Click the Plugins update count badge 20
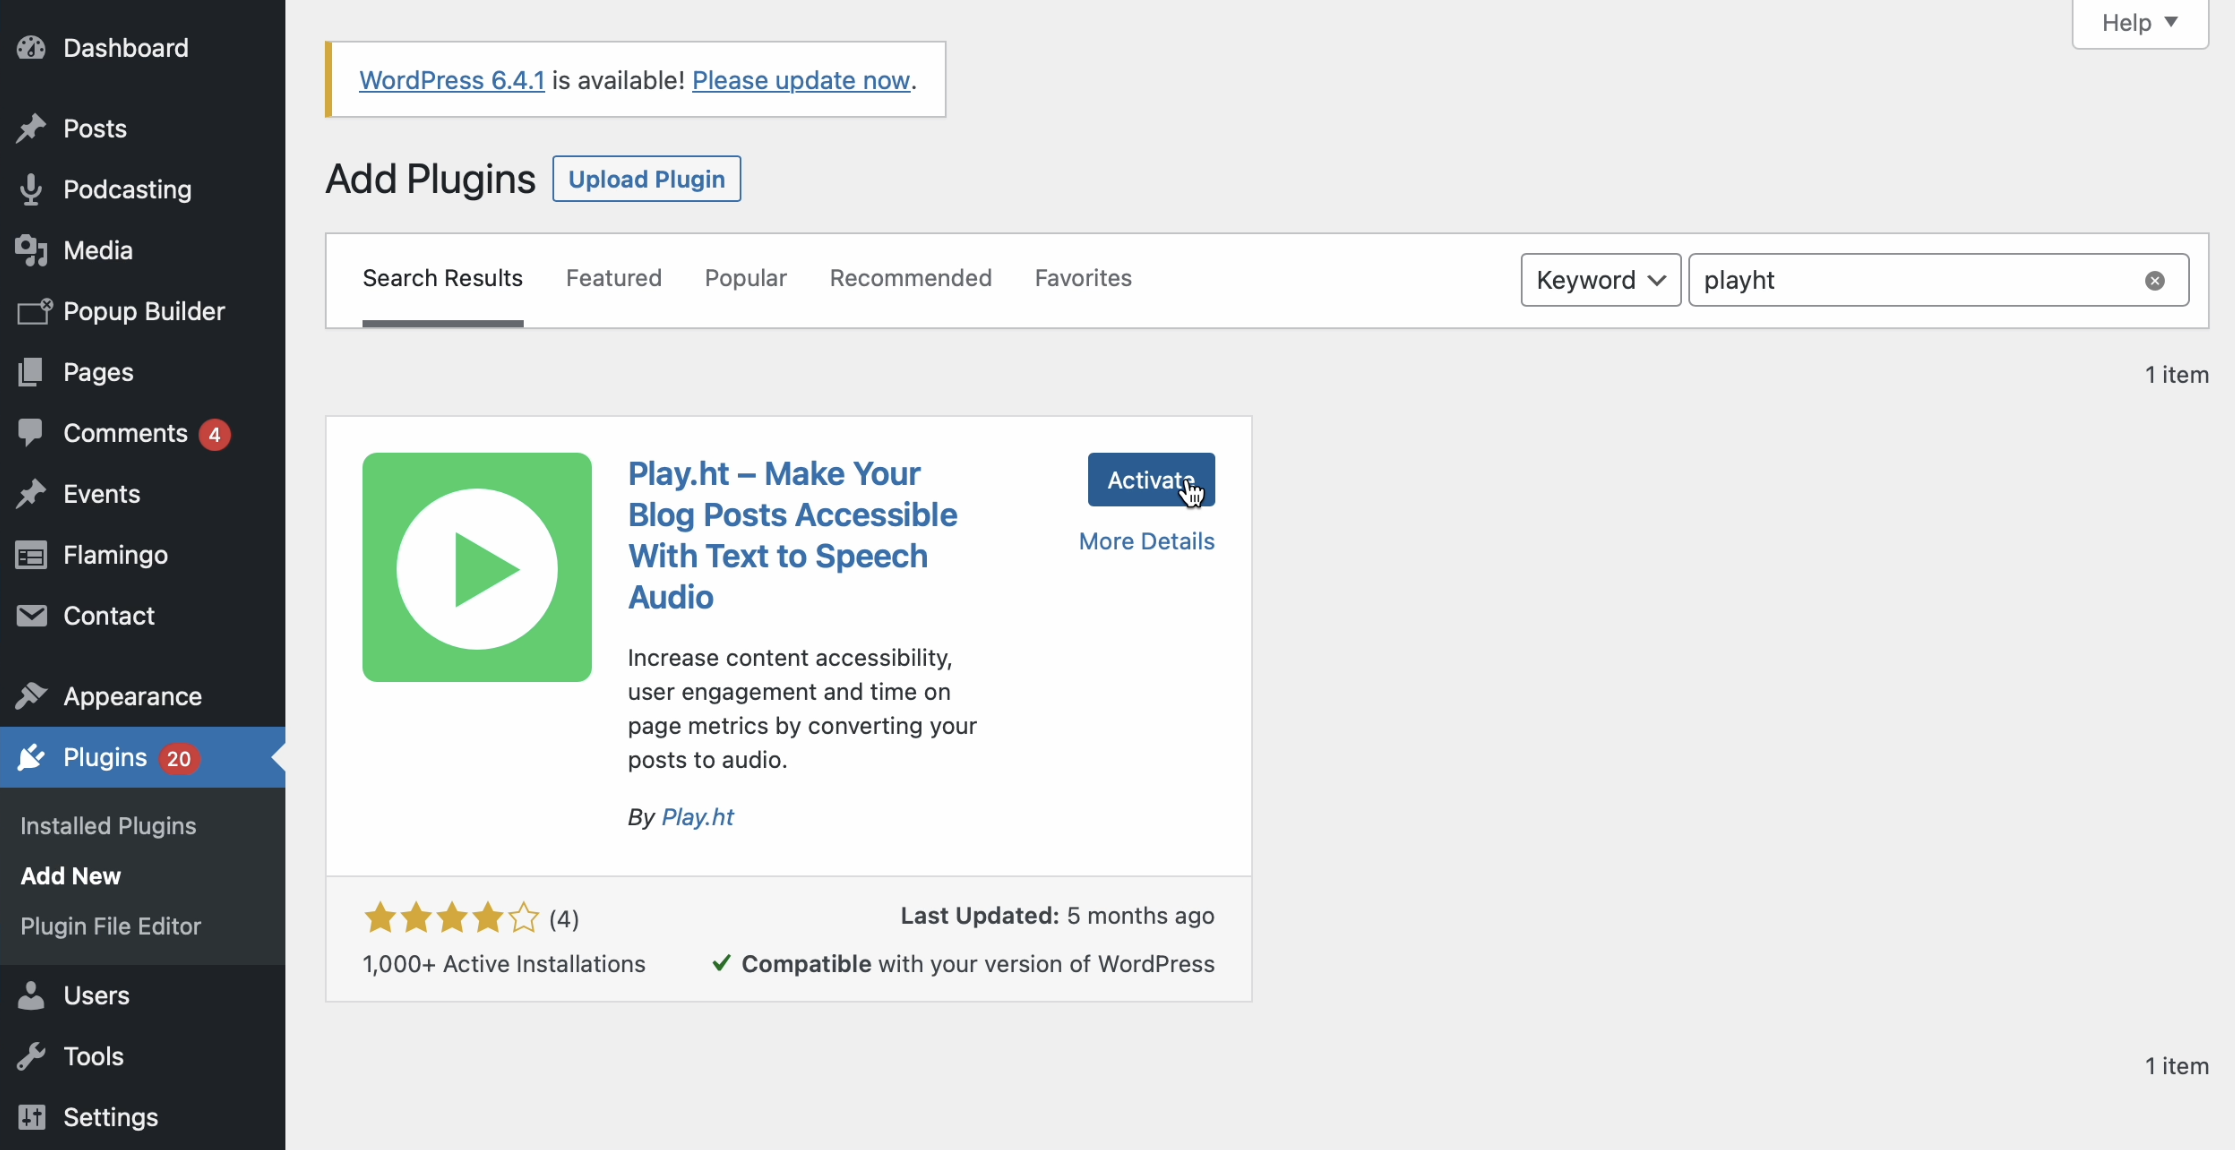This screenshot has width=2235, height=1150. pyautogui.click(x=179, y=759)
